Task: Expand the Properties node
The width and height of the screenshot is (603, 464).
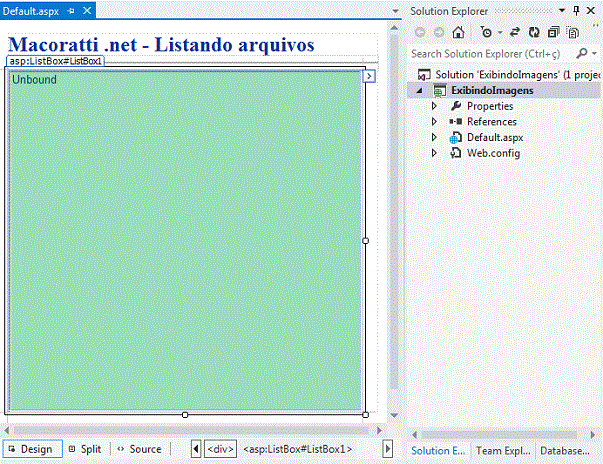Action: click(x=434, y=106)
